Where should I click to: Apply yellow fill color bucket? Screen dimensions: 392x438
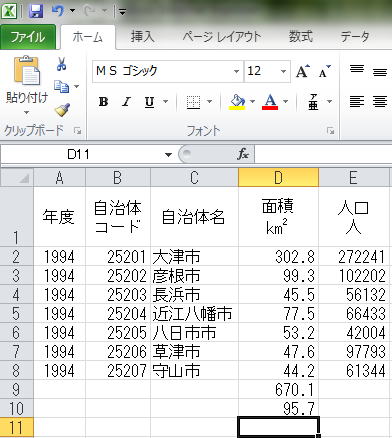click(x=237, y=102)
